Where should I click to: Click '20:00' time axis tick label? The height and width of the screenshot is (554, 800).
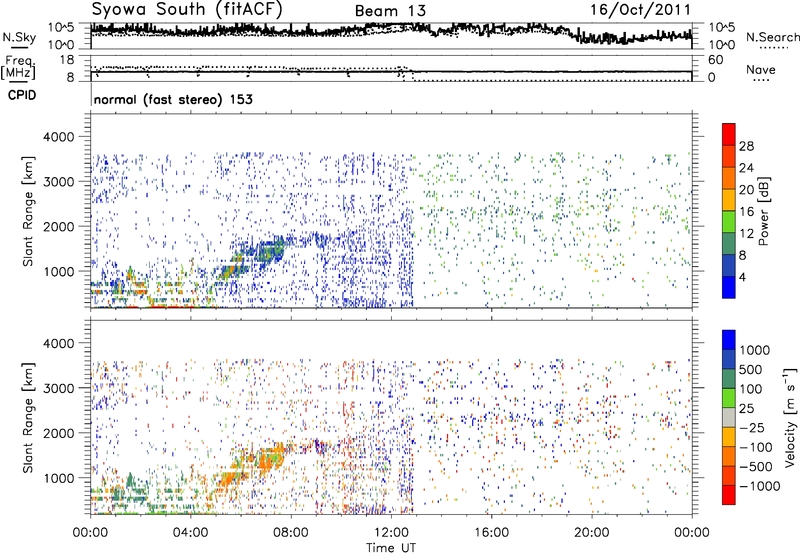pos(591,533)
